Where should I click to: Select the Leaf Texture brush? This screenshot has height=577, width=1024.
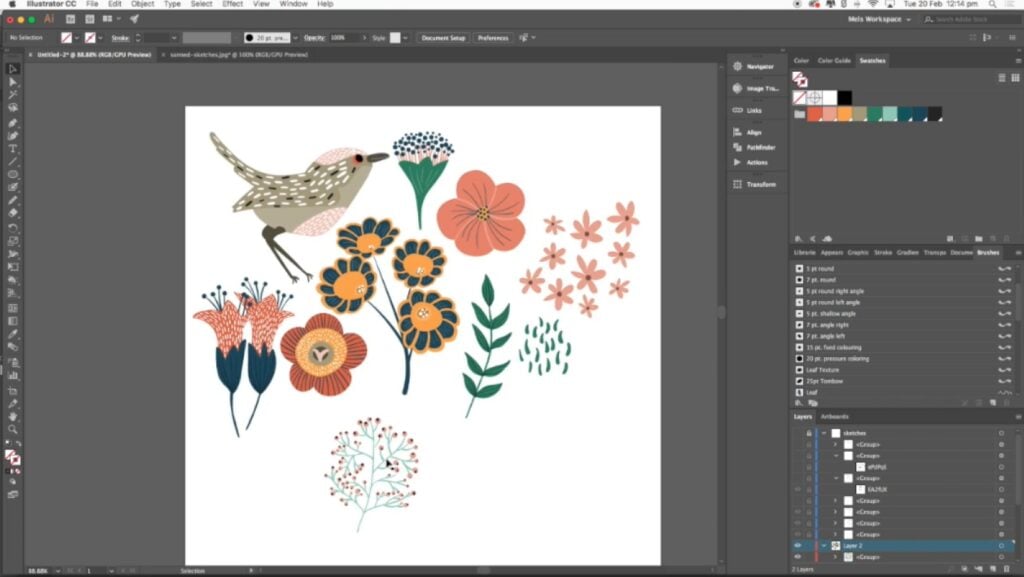(823, 370)
